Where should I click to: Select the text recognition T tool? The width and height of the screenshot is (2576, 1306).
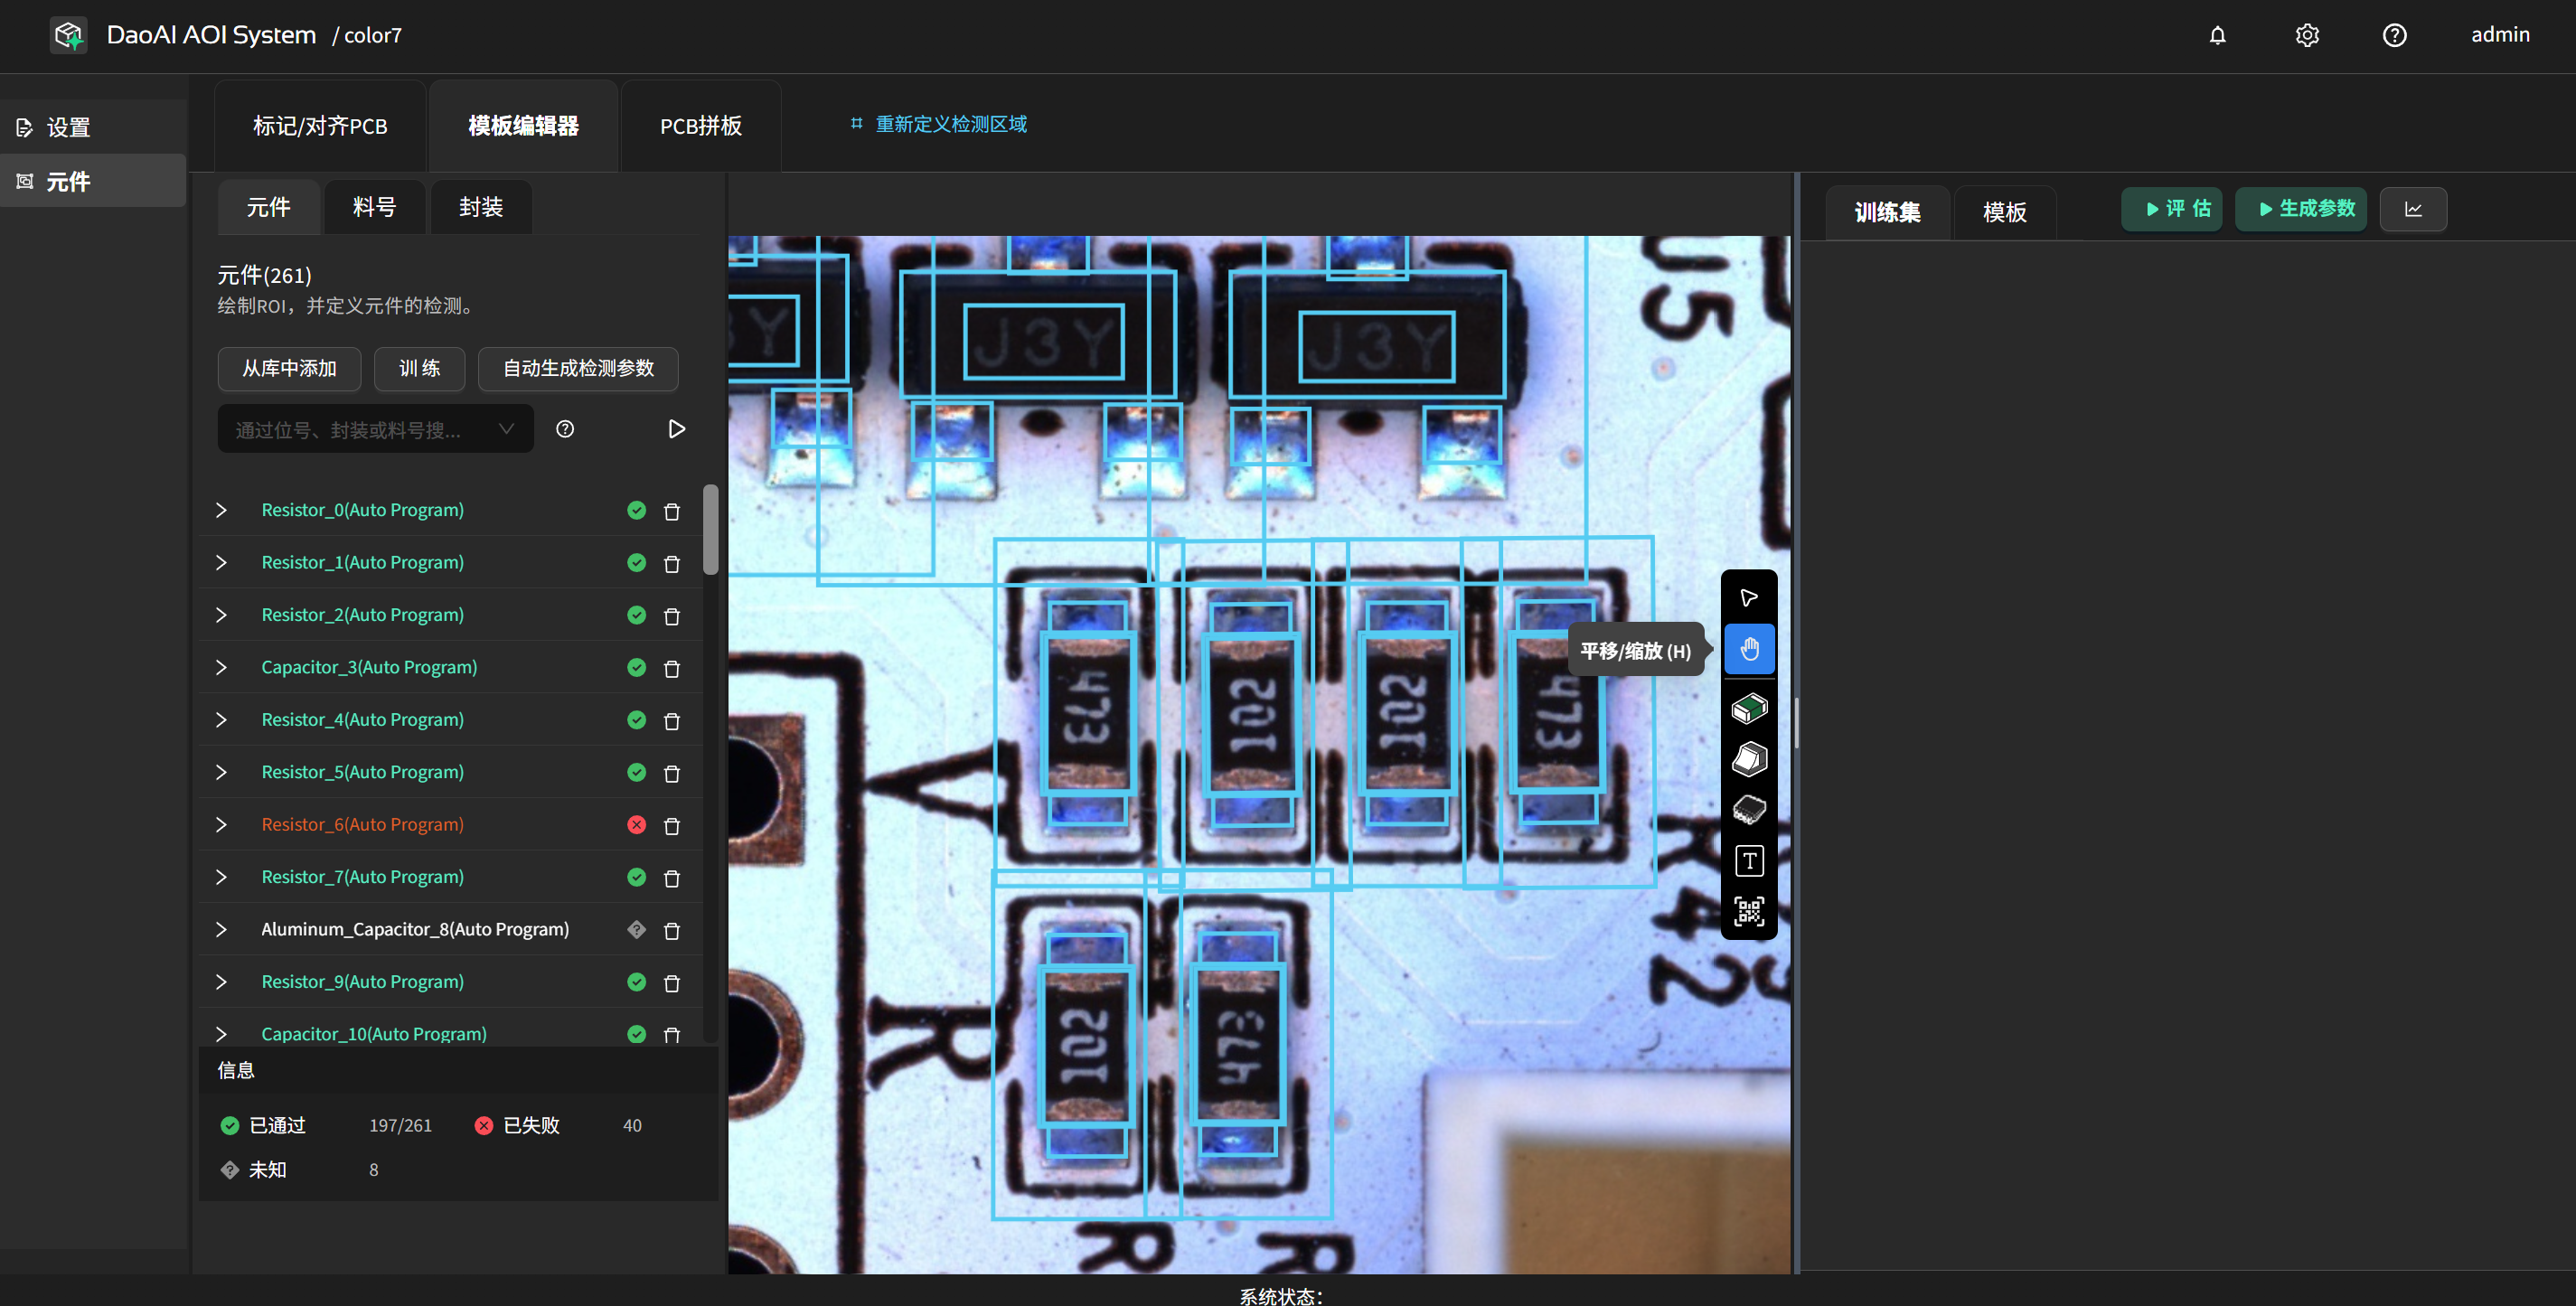click(x=1748, y=860)
